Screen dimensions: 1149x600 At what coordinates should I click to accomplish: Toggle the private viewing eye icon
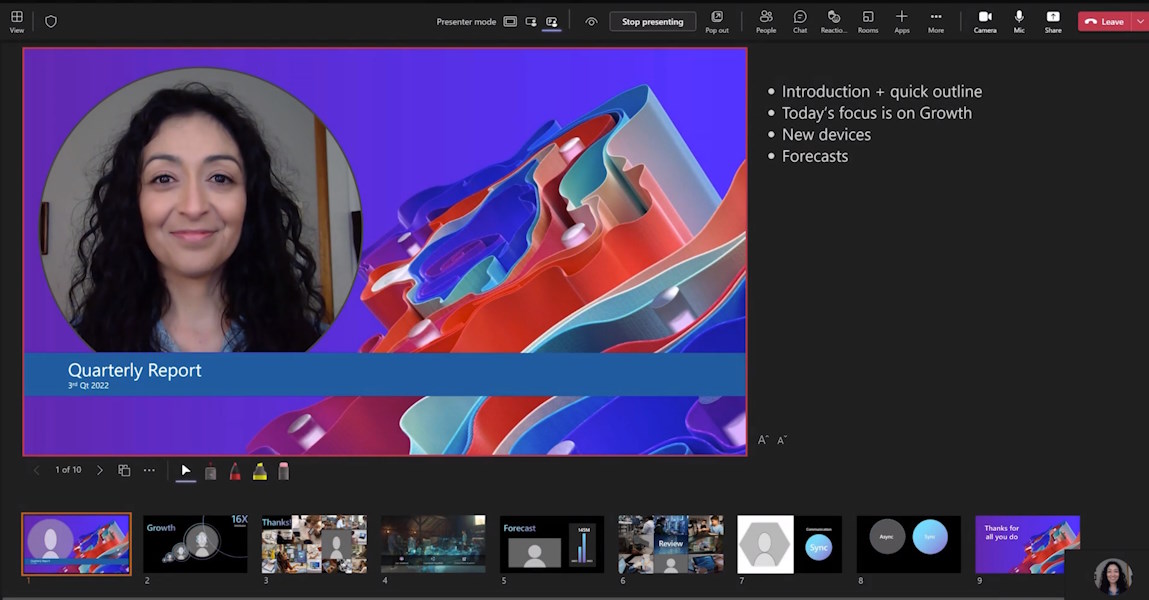[x=591, y=20]
